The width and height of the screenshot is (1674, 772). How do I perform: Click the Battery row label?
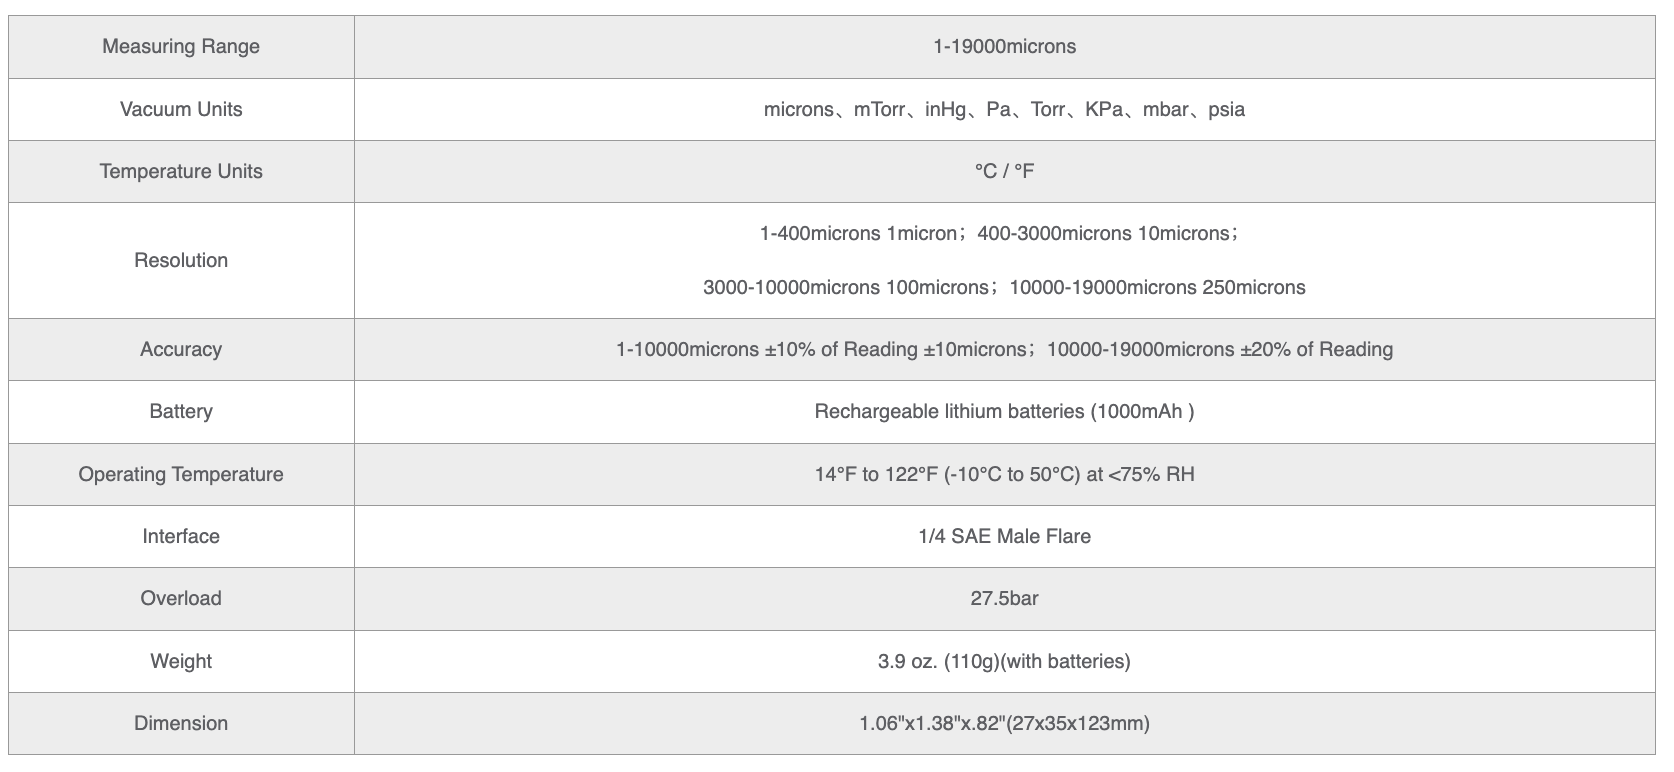tap(181, 412)
